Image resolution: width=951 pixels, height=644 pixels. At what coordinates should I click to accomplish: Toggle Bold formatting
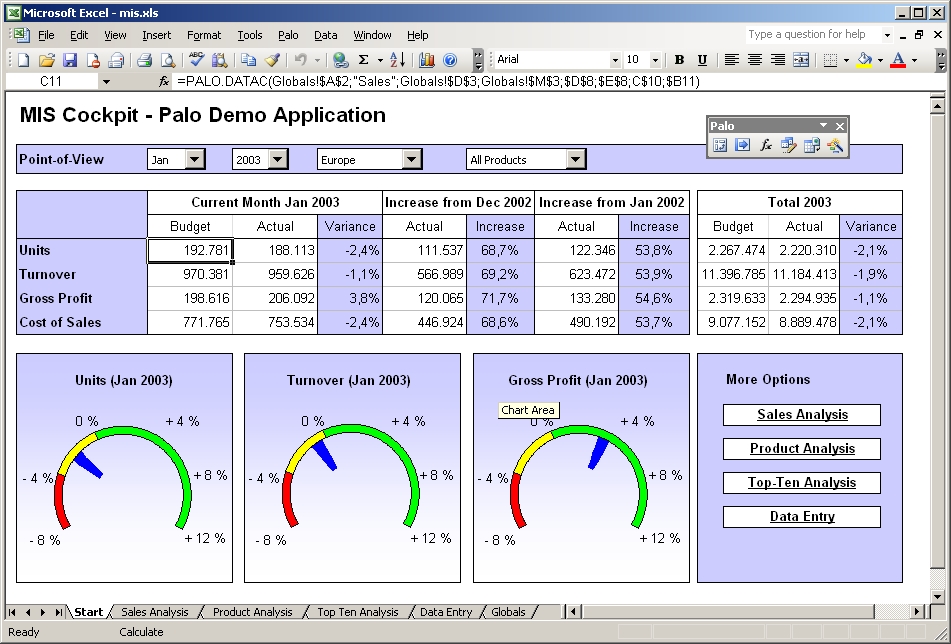tap(680, 60)
